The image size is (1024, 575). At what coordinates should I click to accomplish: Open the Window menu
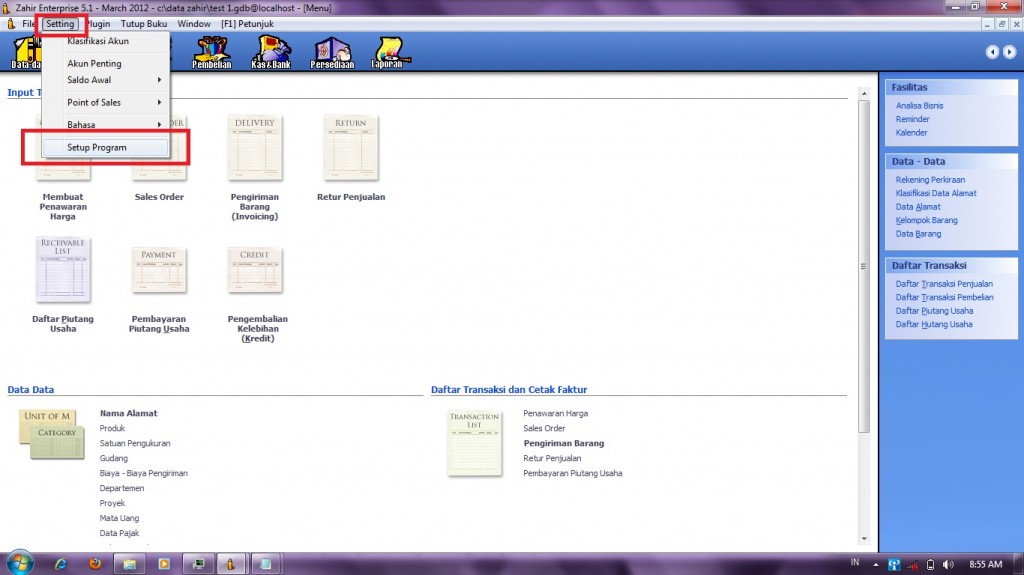tap(194, 24)
